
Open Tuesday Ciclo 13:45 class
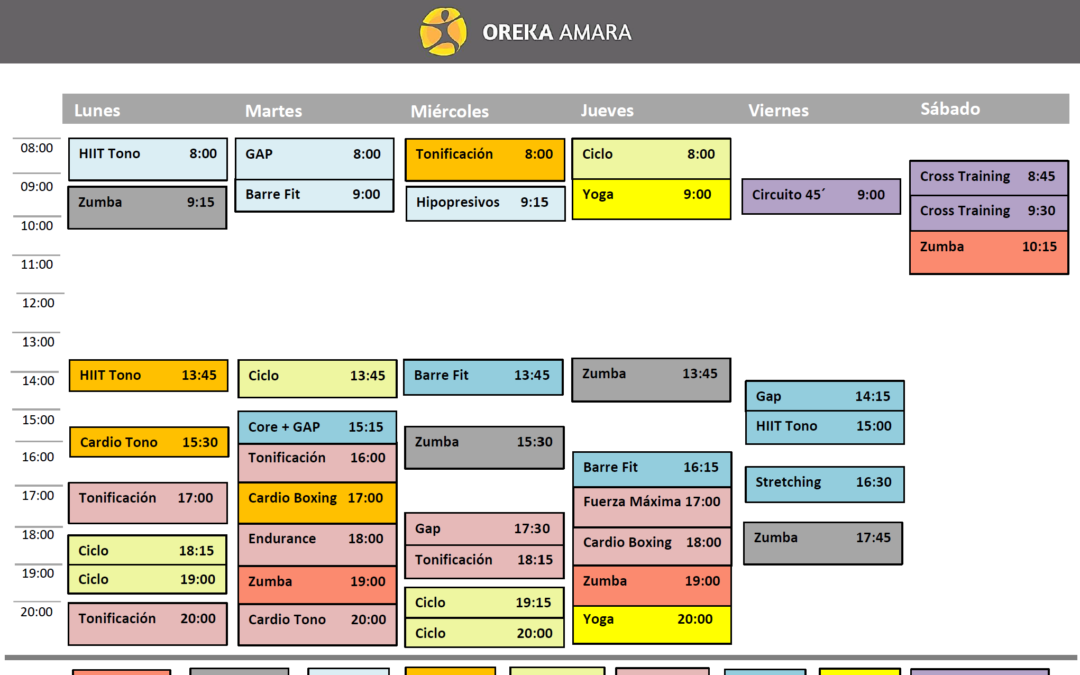point(318,378)
